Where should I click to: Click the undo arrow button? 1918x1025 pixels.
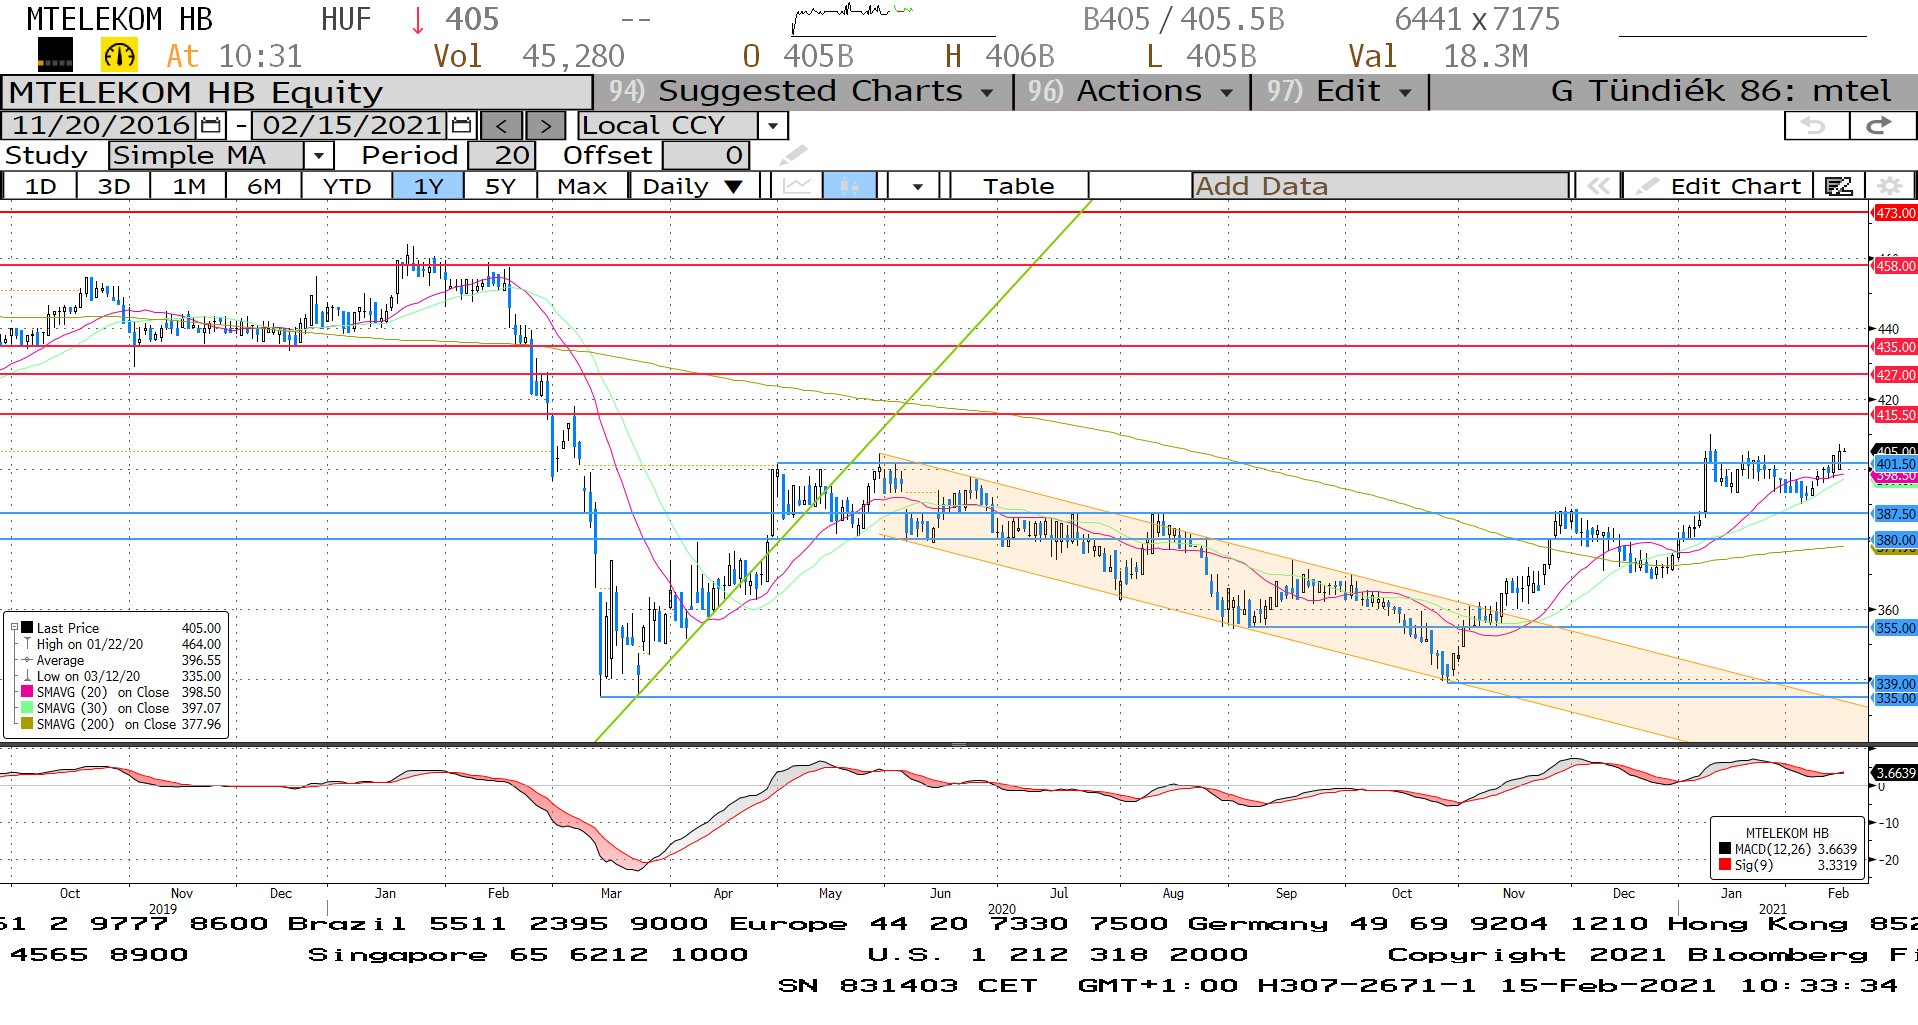pyautogui.click(x=1813, y=125)
